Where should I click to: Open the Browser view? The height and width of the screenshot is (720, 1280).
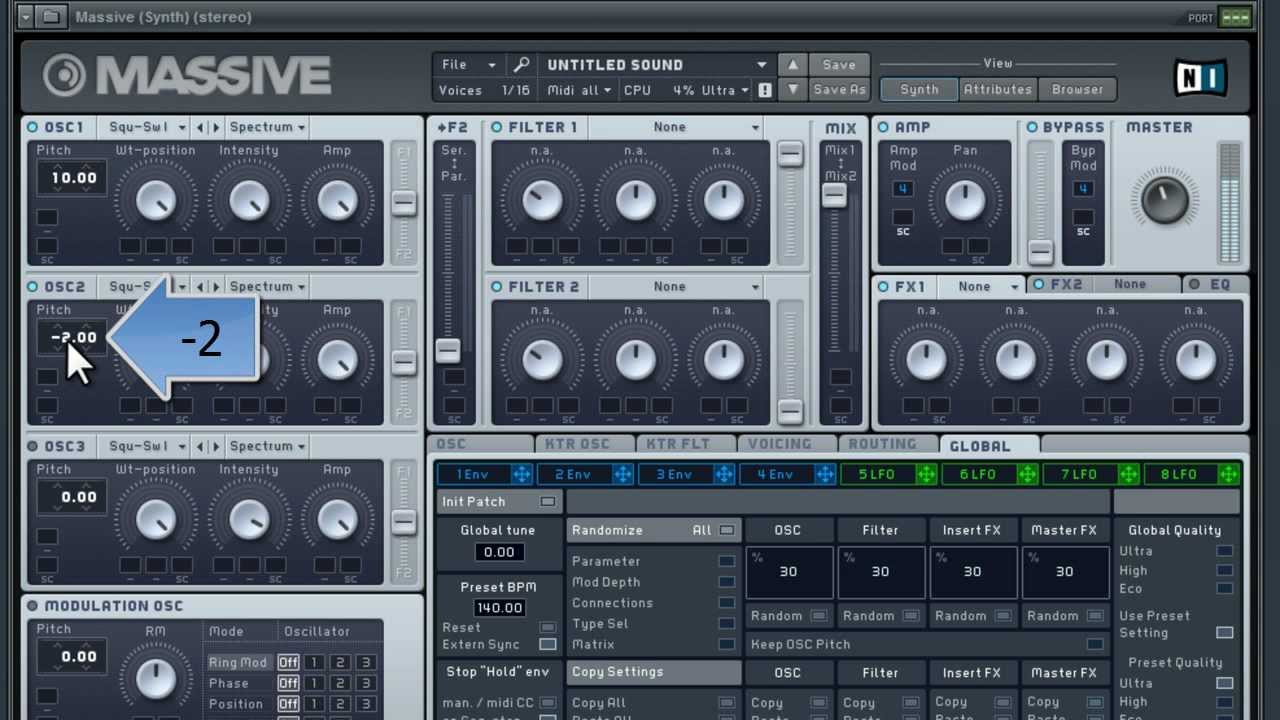point(1077,89)
